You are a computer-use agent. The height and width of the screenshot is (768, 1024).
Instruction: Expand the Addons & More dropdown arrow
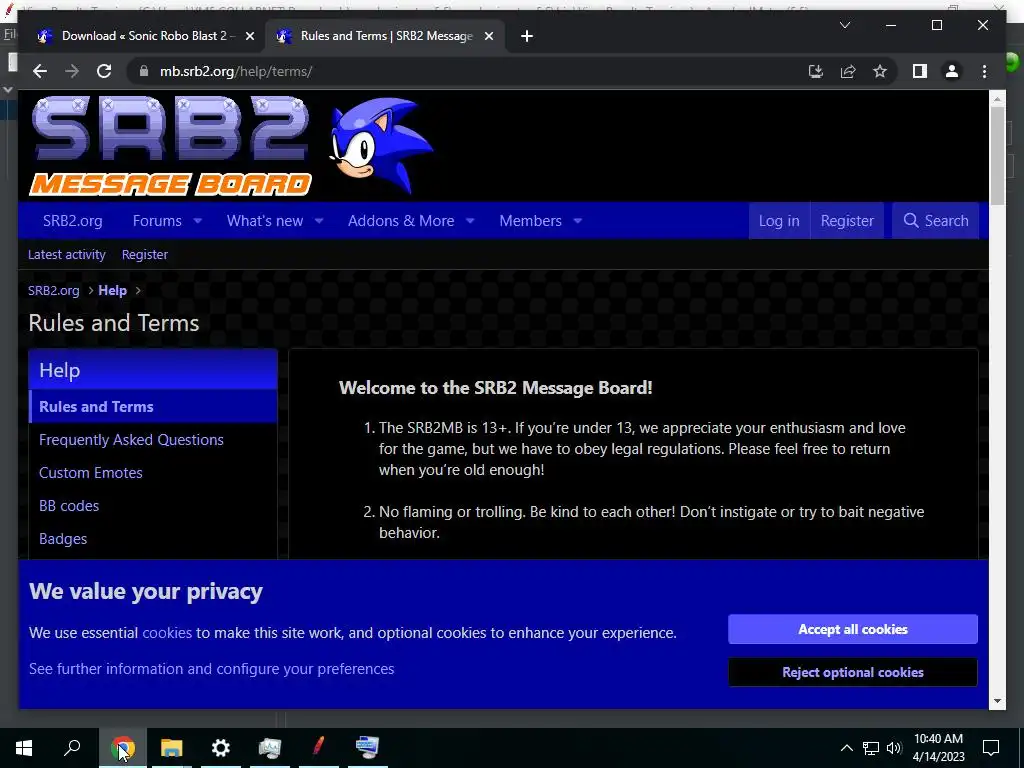coord(470,221)
